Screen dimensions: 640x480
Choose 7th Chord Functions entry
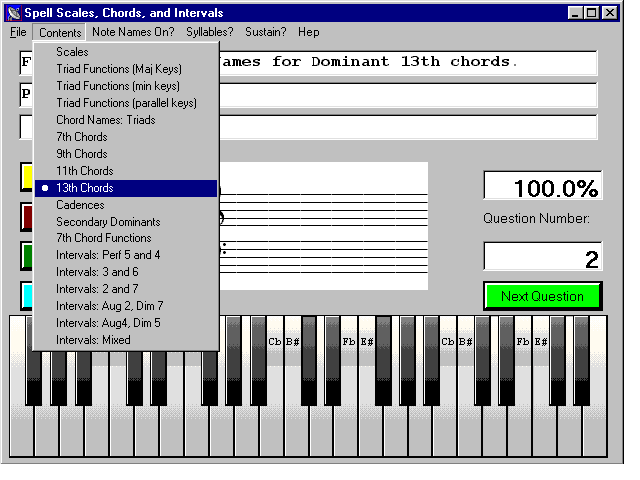pos(126,238)
